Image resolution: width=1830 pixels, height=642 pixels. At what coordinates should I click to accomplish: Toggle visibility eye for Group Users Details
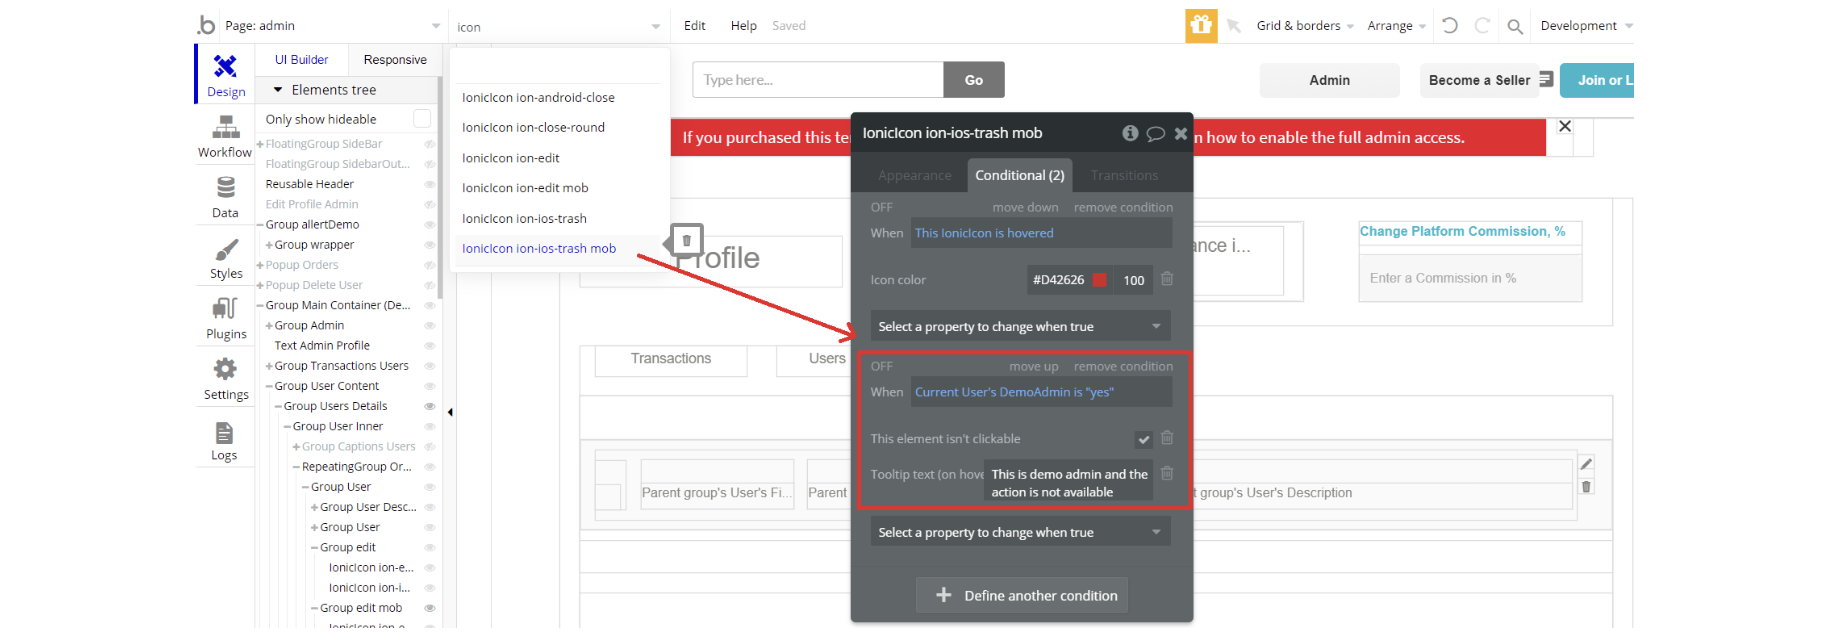coord(430,406)
